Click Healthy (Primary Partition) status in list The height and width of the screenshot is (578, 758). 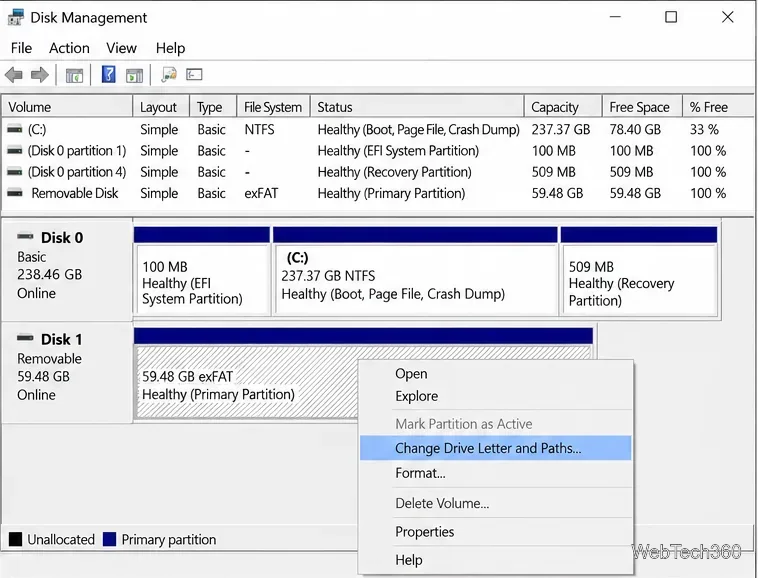(x=391, y=193)
